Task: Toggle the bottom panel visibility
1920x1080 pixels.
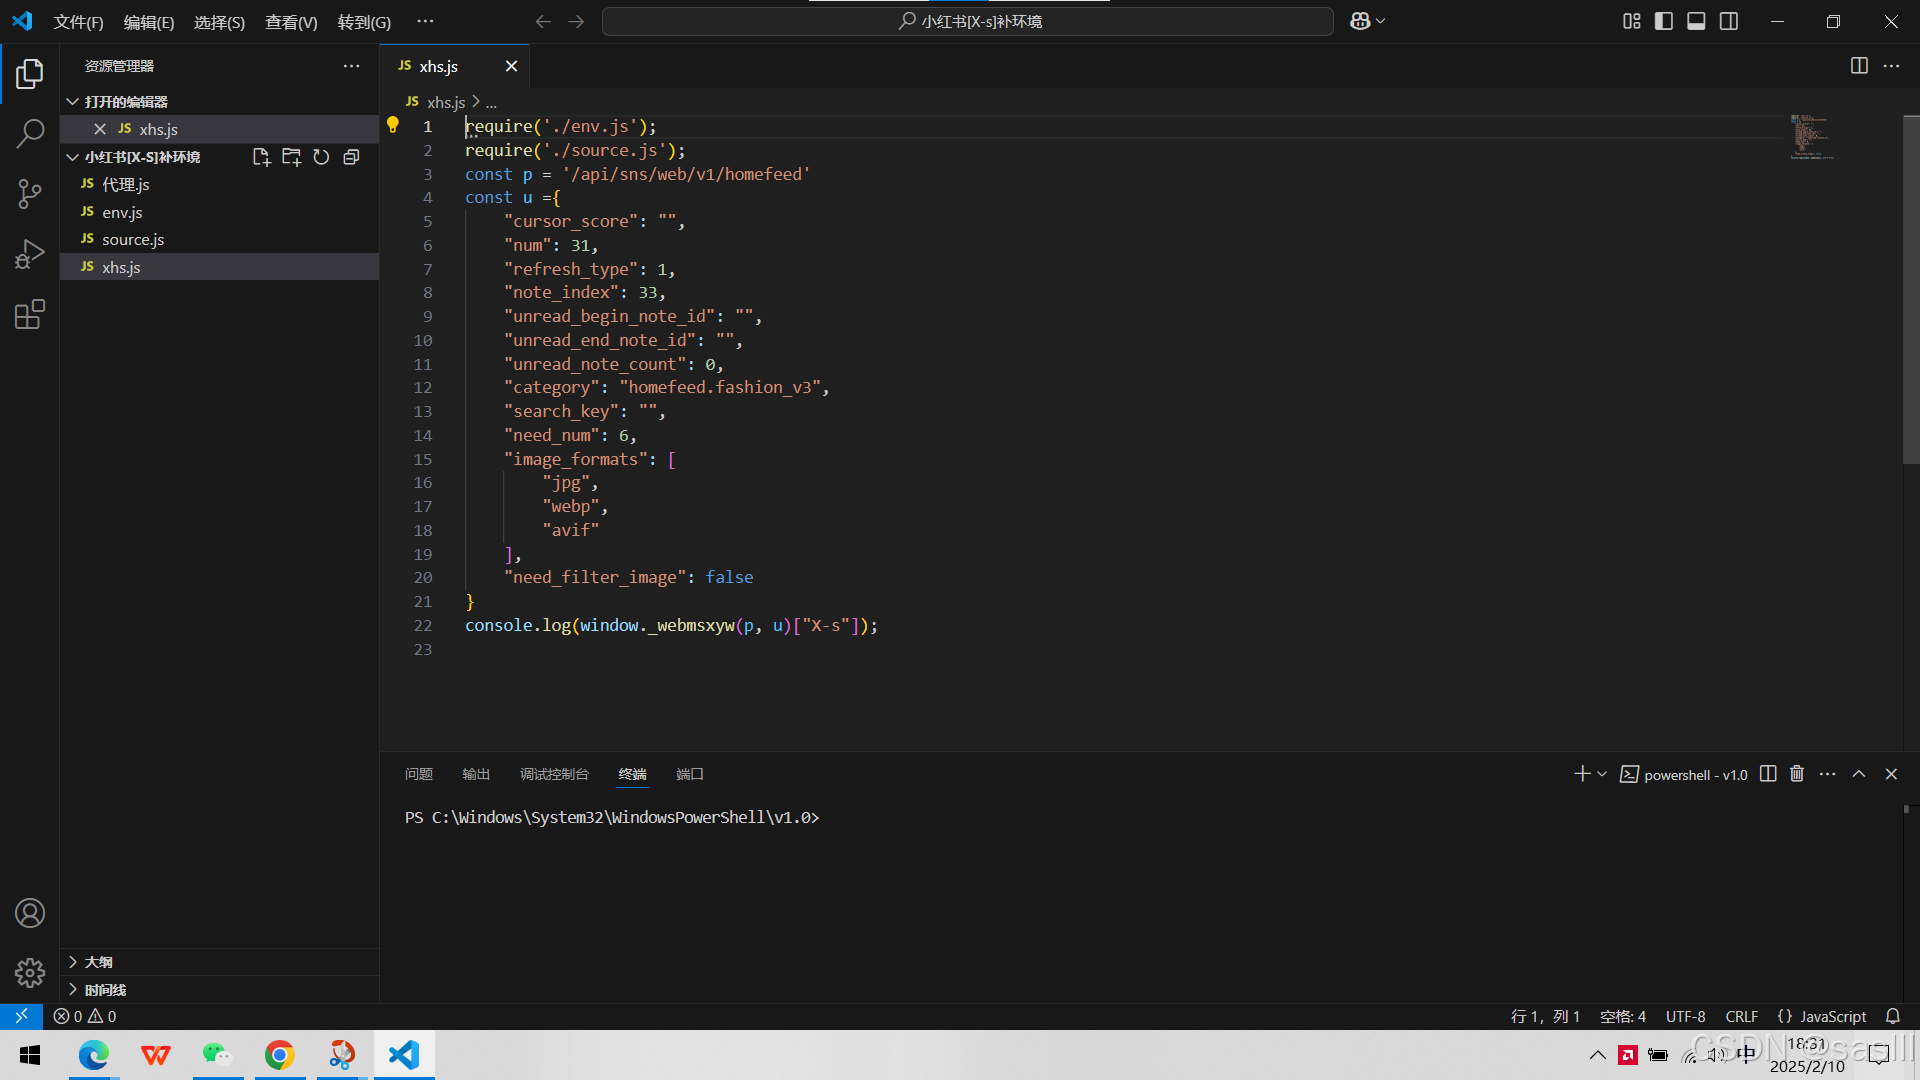Action: [1696, 21]
